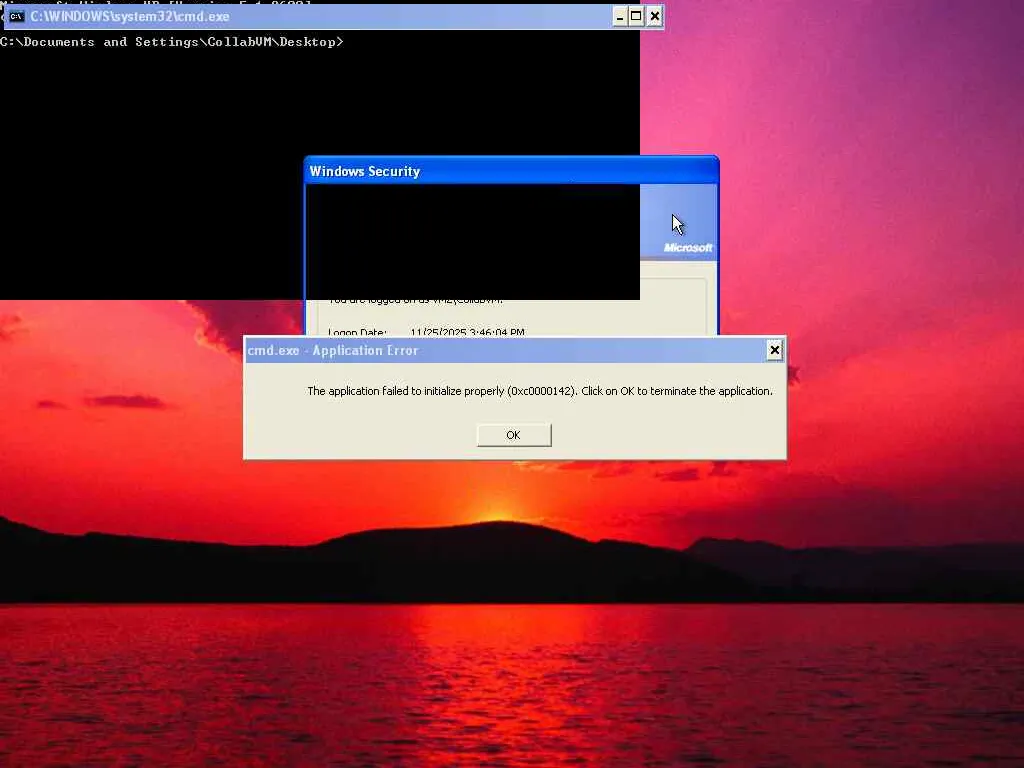The height and width of the screenshot is (768, 1024).
Task: Maximize the cmd.exe command prompt window
Action: click(636, 16)
